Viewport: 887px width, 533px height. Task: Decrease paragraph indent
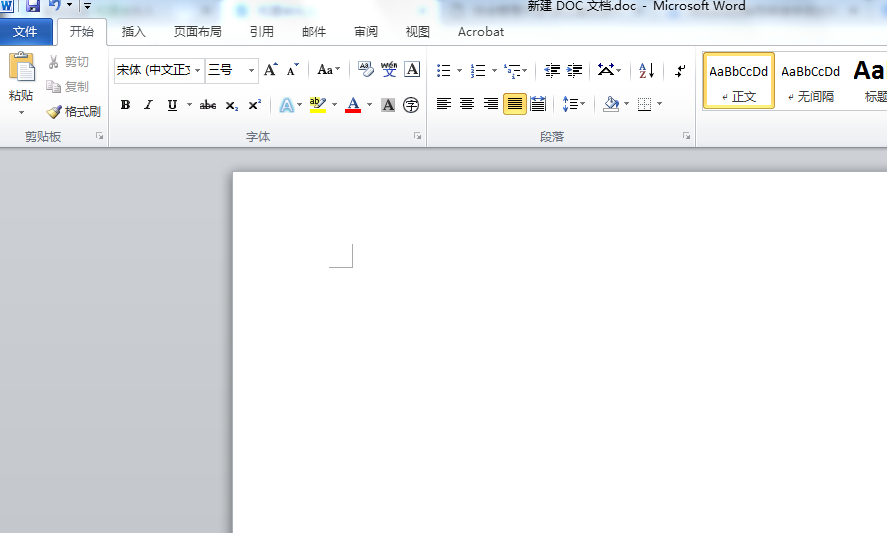552,70
